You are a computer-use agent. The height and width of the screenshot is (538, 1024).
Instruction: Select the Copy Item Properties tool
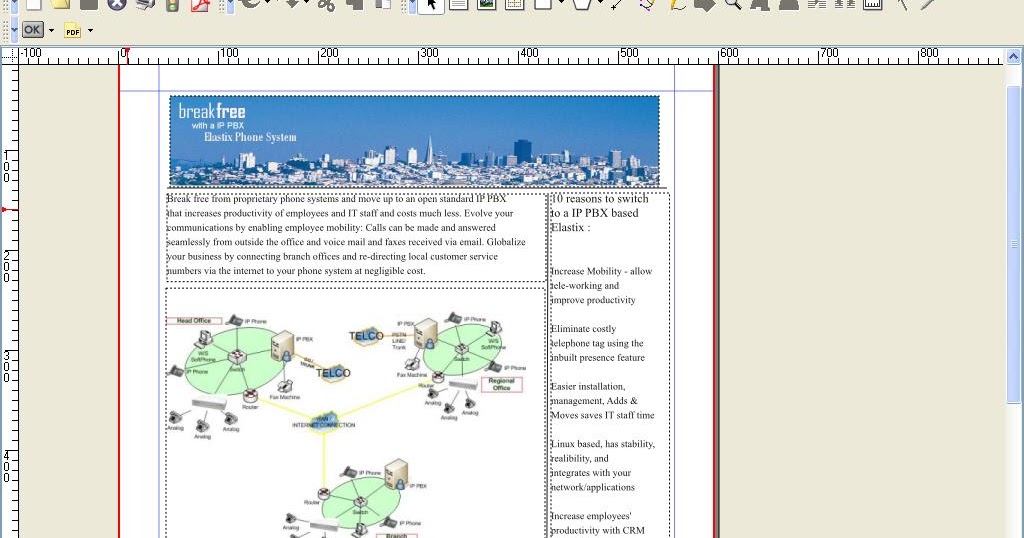pos(902,4)
